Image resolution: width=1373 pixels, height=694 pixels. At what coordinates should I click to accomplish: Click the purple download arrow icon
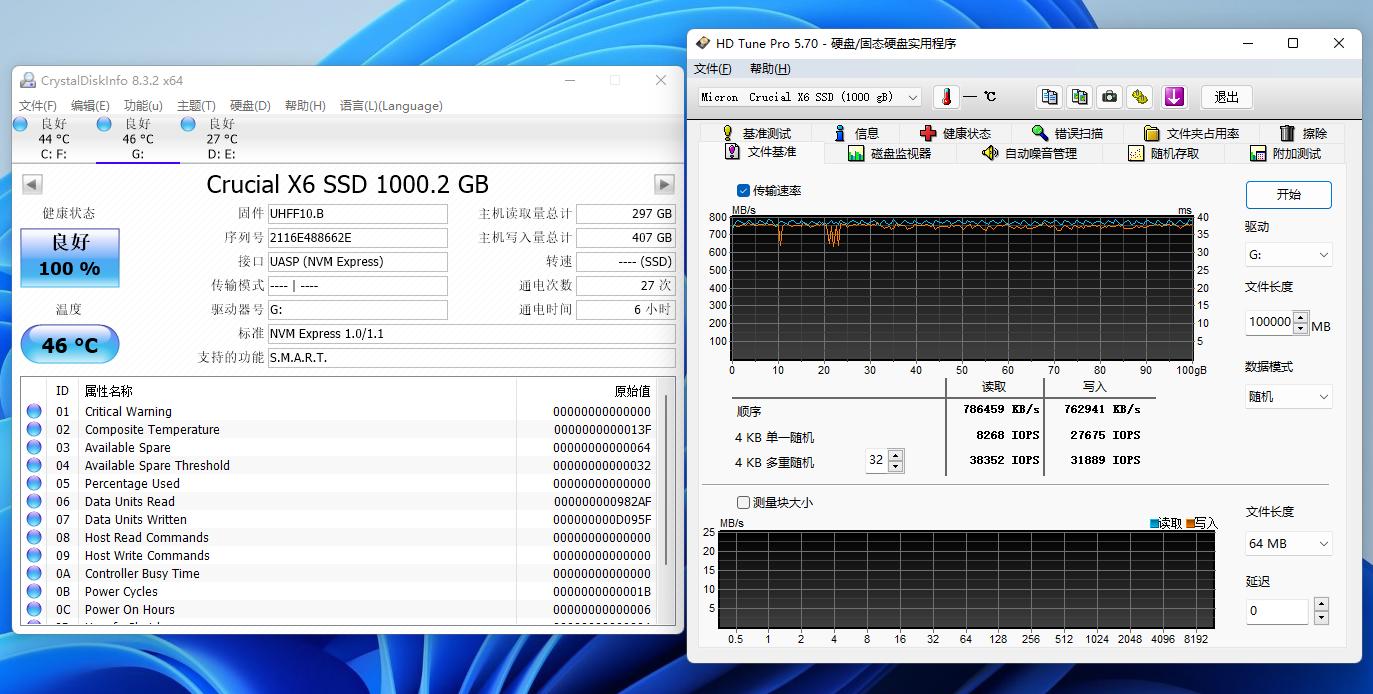coord(1174,97)
